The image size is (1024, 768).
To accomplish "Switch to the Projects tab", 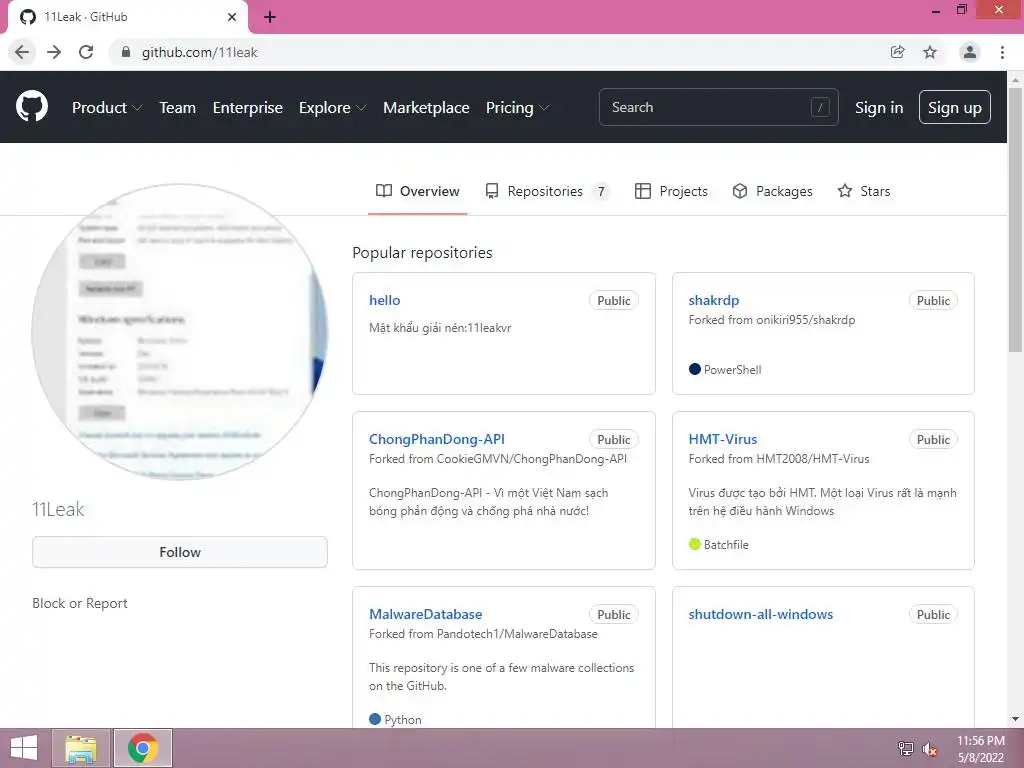I will pos(671,191).
